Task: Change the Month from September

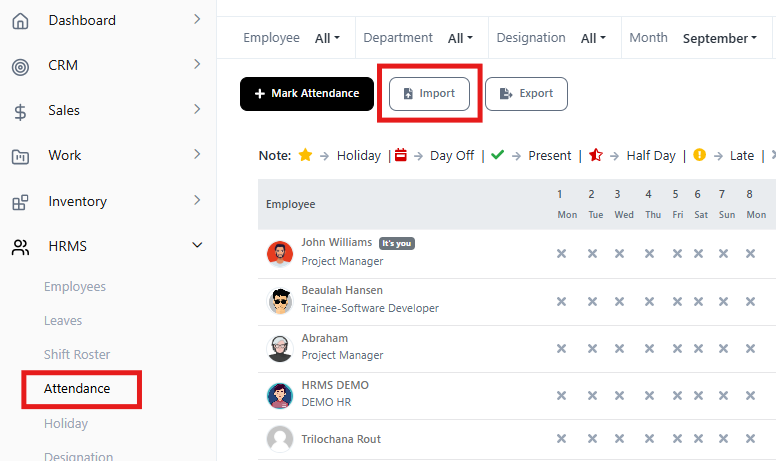Action: coord(719,38)
